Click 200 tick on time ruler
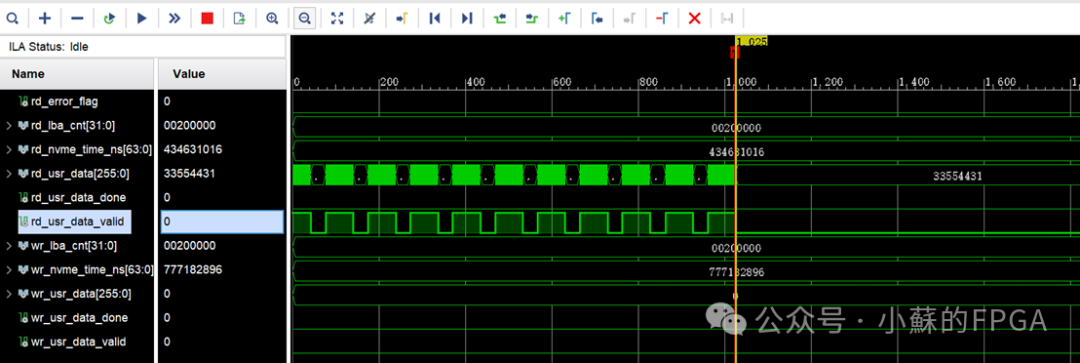The width and height of the screenshot is (1080, 363). tap(388, 82)
